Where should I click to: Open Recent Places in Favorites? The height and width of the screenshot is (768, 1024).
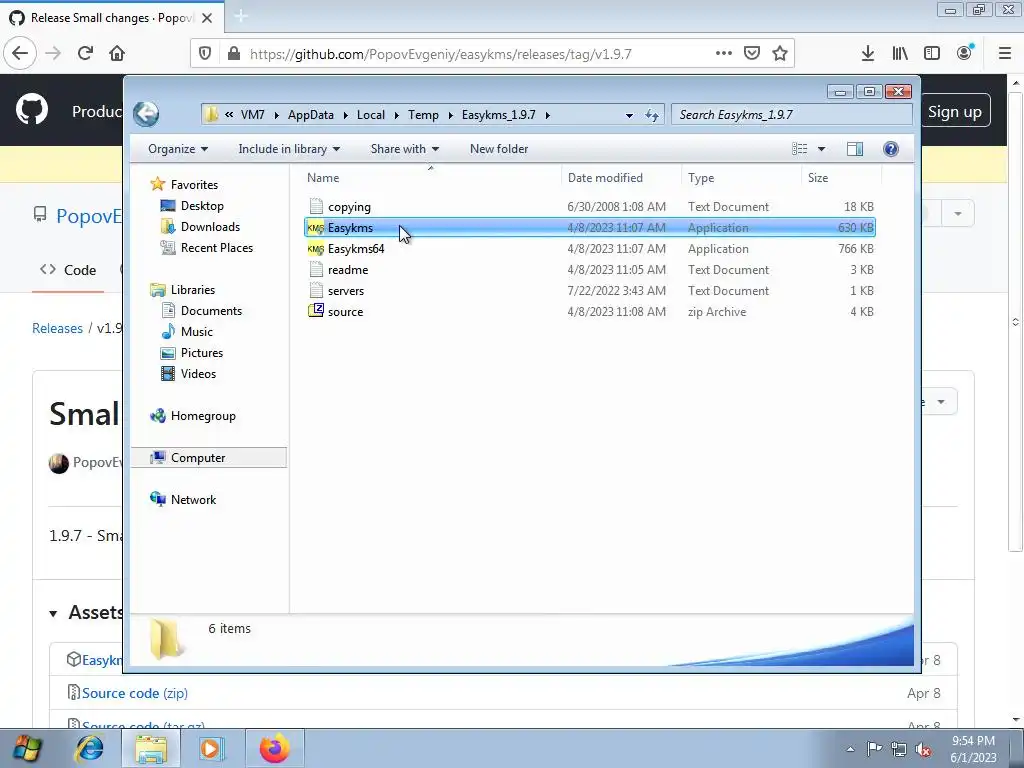click(x=217, y=248)
